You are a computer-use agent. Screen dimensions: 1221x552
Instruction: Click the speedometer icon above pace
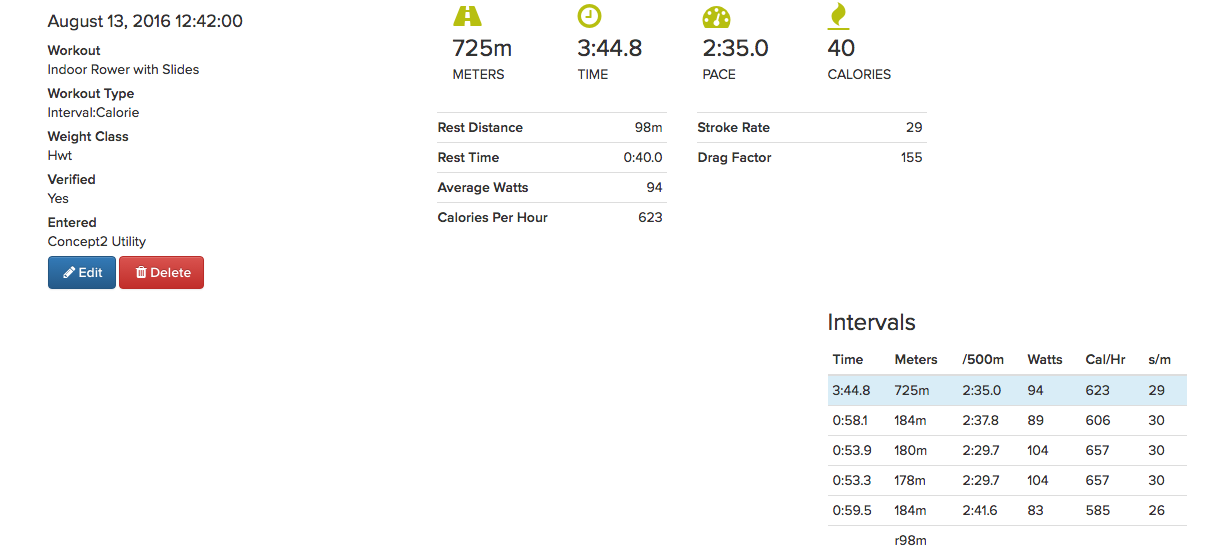click(716, 15)
